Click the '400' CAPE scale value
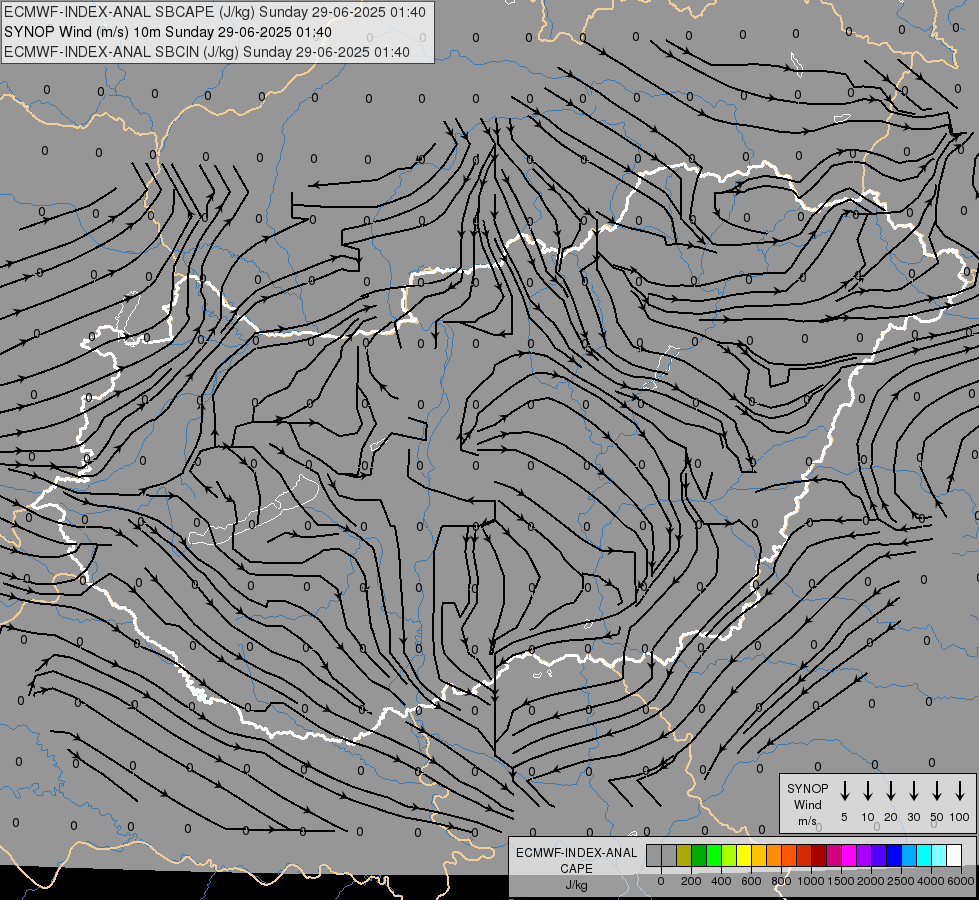979x900 pixels. coord(721,881)
